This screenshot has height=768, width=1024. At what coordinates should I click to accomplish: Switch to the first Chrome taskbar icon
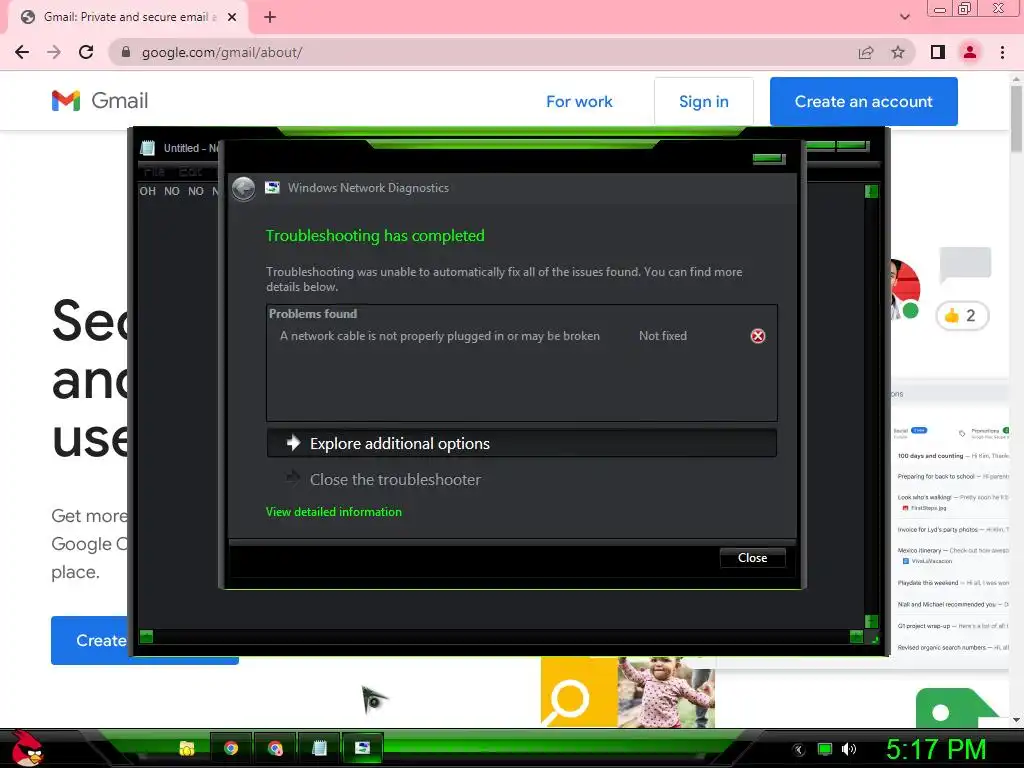pos(231,748)
